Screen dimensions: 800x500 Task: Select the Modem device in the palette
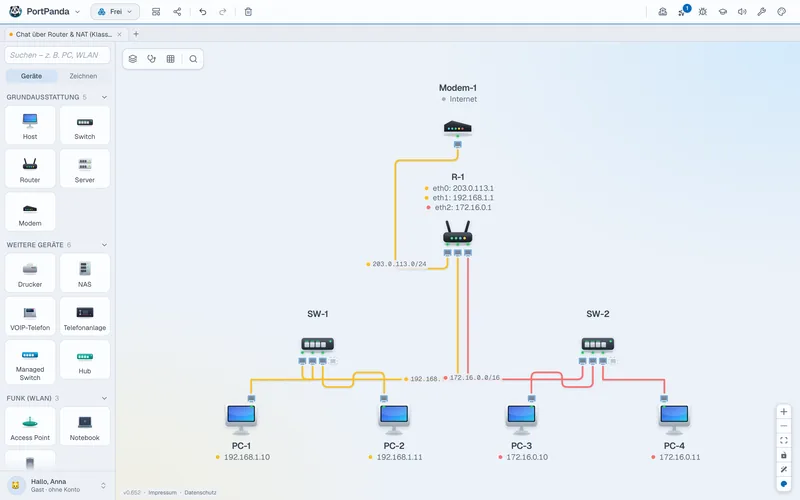[30, 212]
